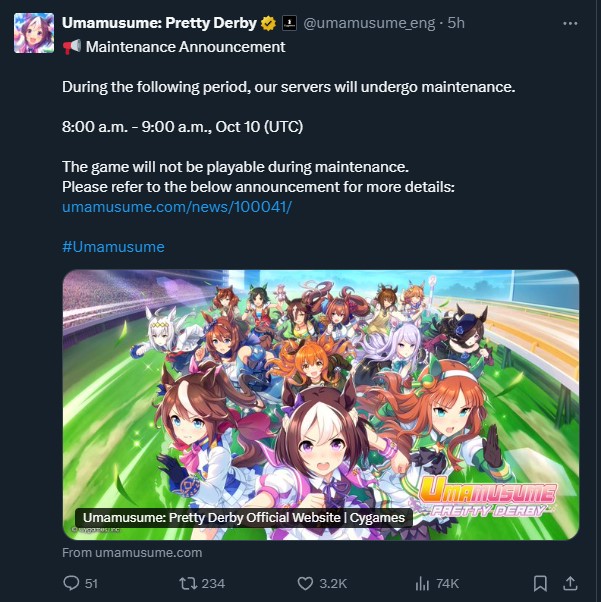Click the Official Website | Cygames card caption
The image size is (601, 602).
click(x=244, y=518)
